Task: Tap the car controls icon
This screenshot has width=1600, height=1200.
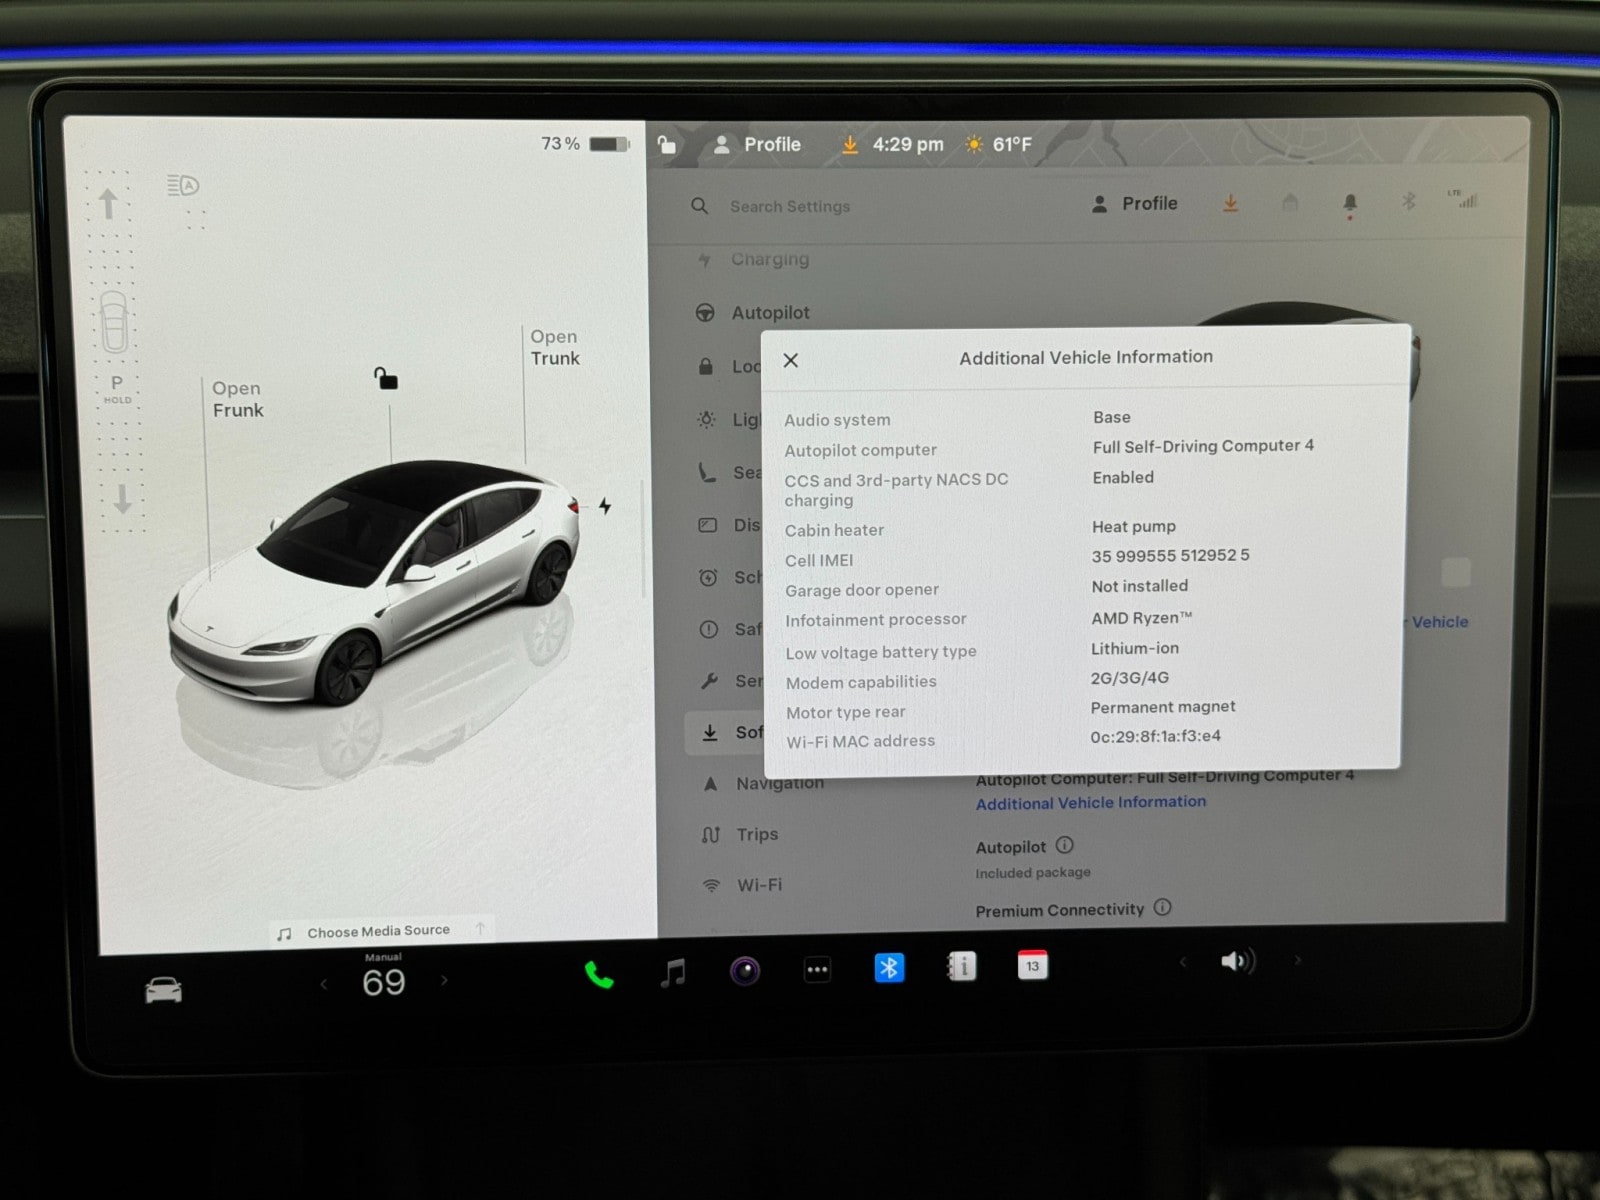Action: [x=164, y=990]
